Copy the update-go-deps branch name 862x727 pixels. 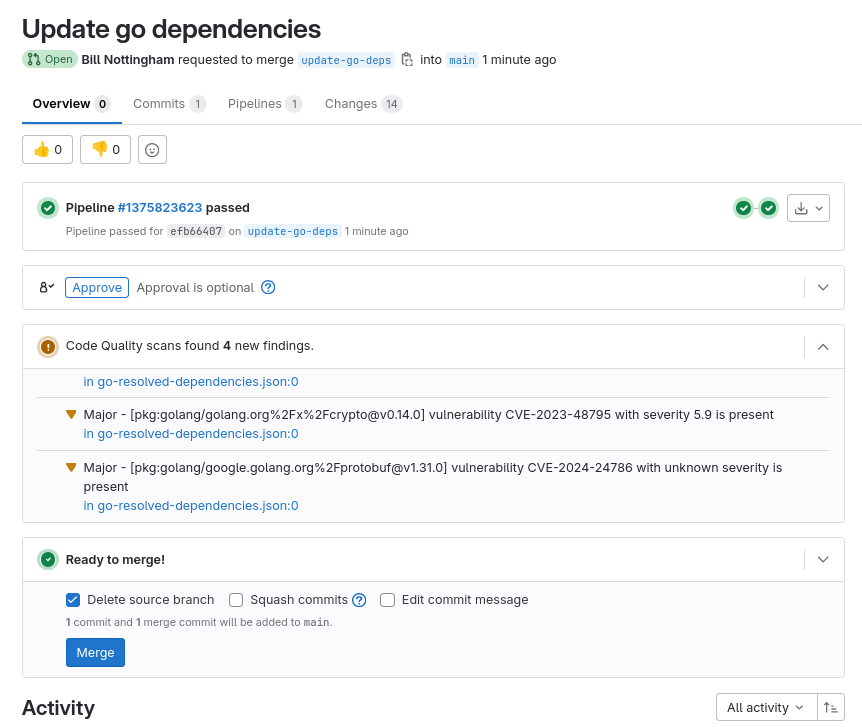pyautogui.click(x=407, y=59)
